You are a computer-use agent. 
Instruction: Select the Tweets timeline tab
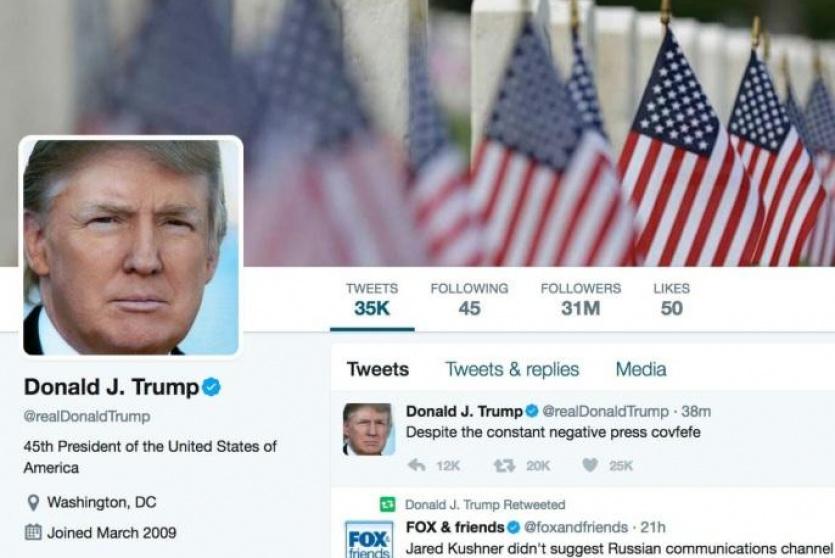378,369
